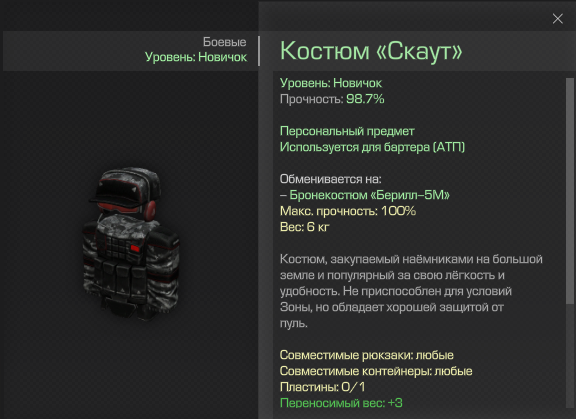This screenshot has width=576, height=419.
Task: Click the helmet of the suit model
Action: tap(126, 191)
